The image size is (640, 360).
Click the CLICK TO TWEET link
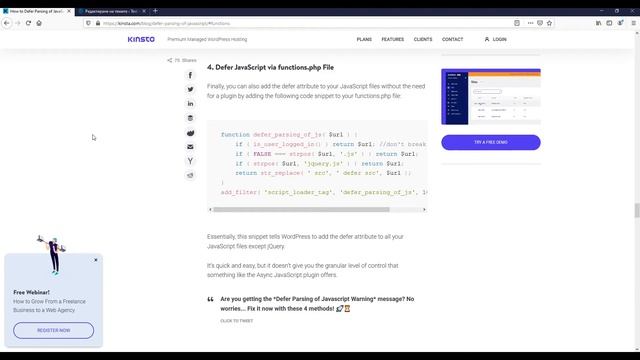(237, 321)
